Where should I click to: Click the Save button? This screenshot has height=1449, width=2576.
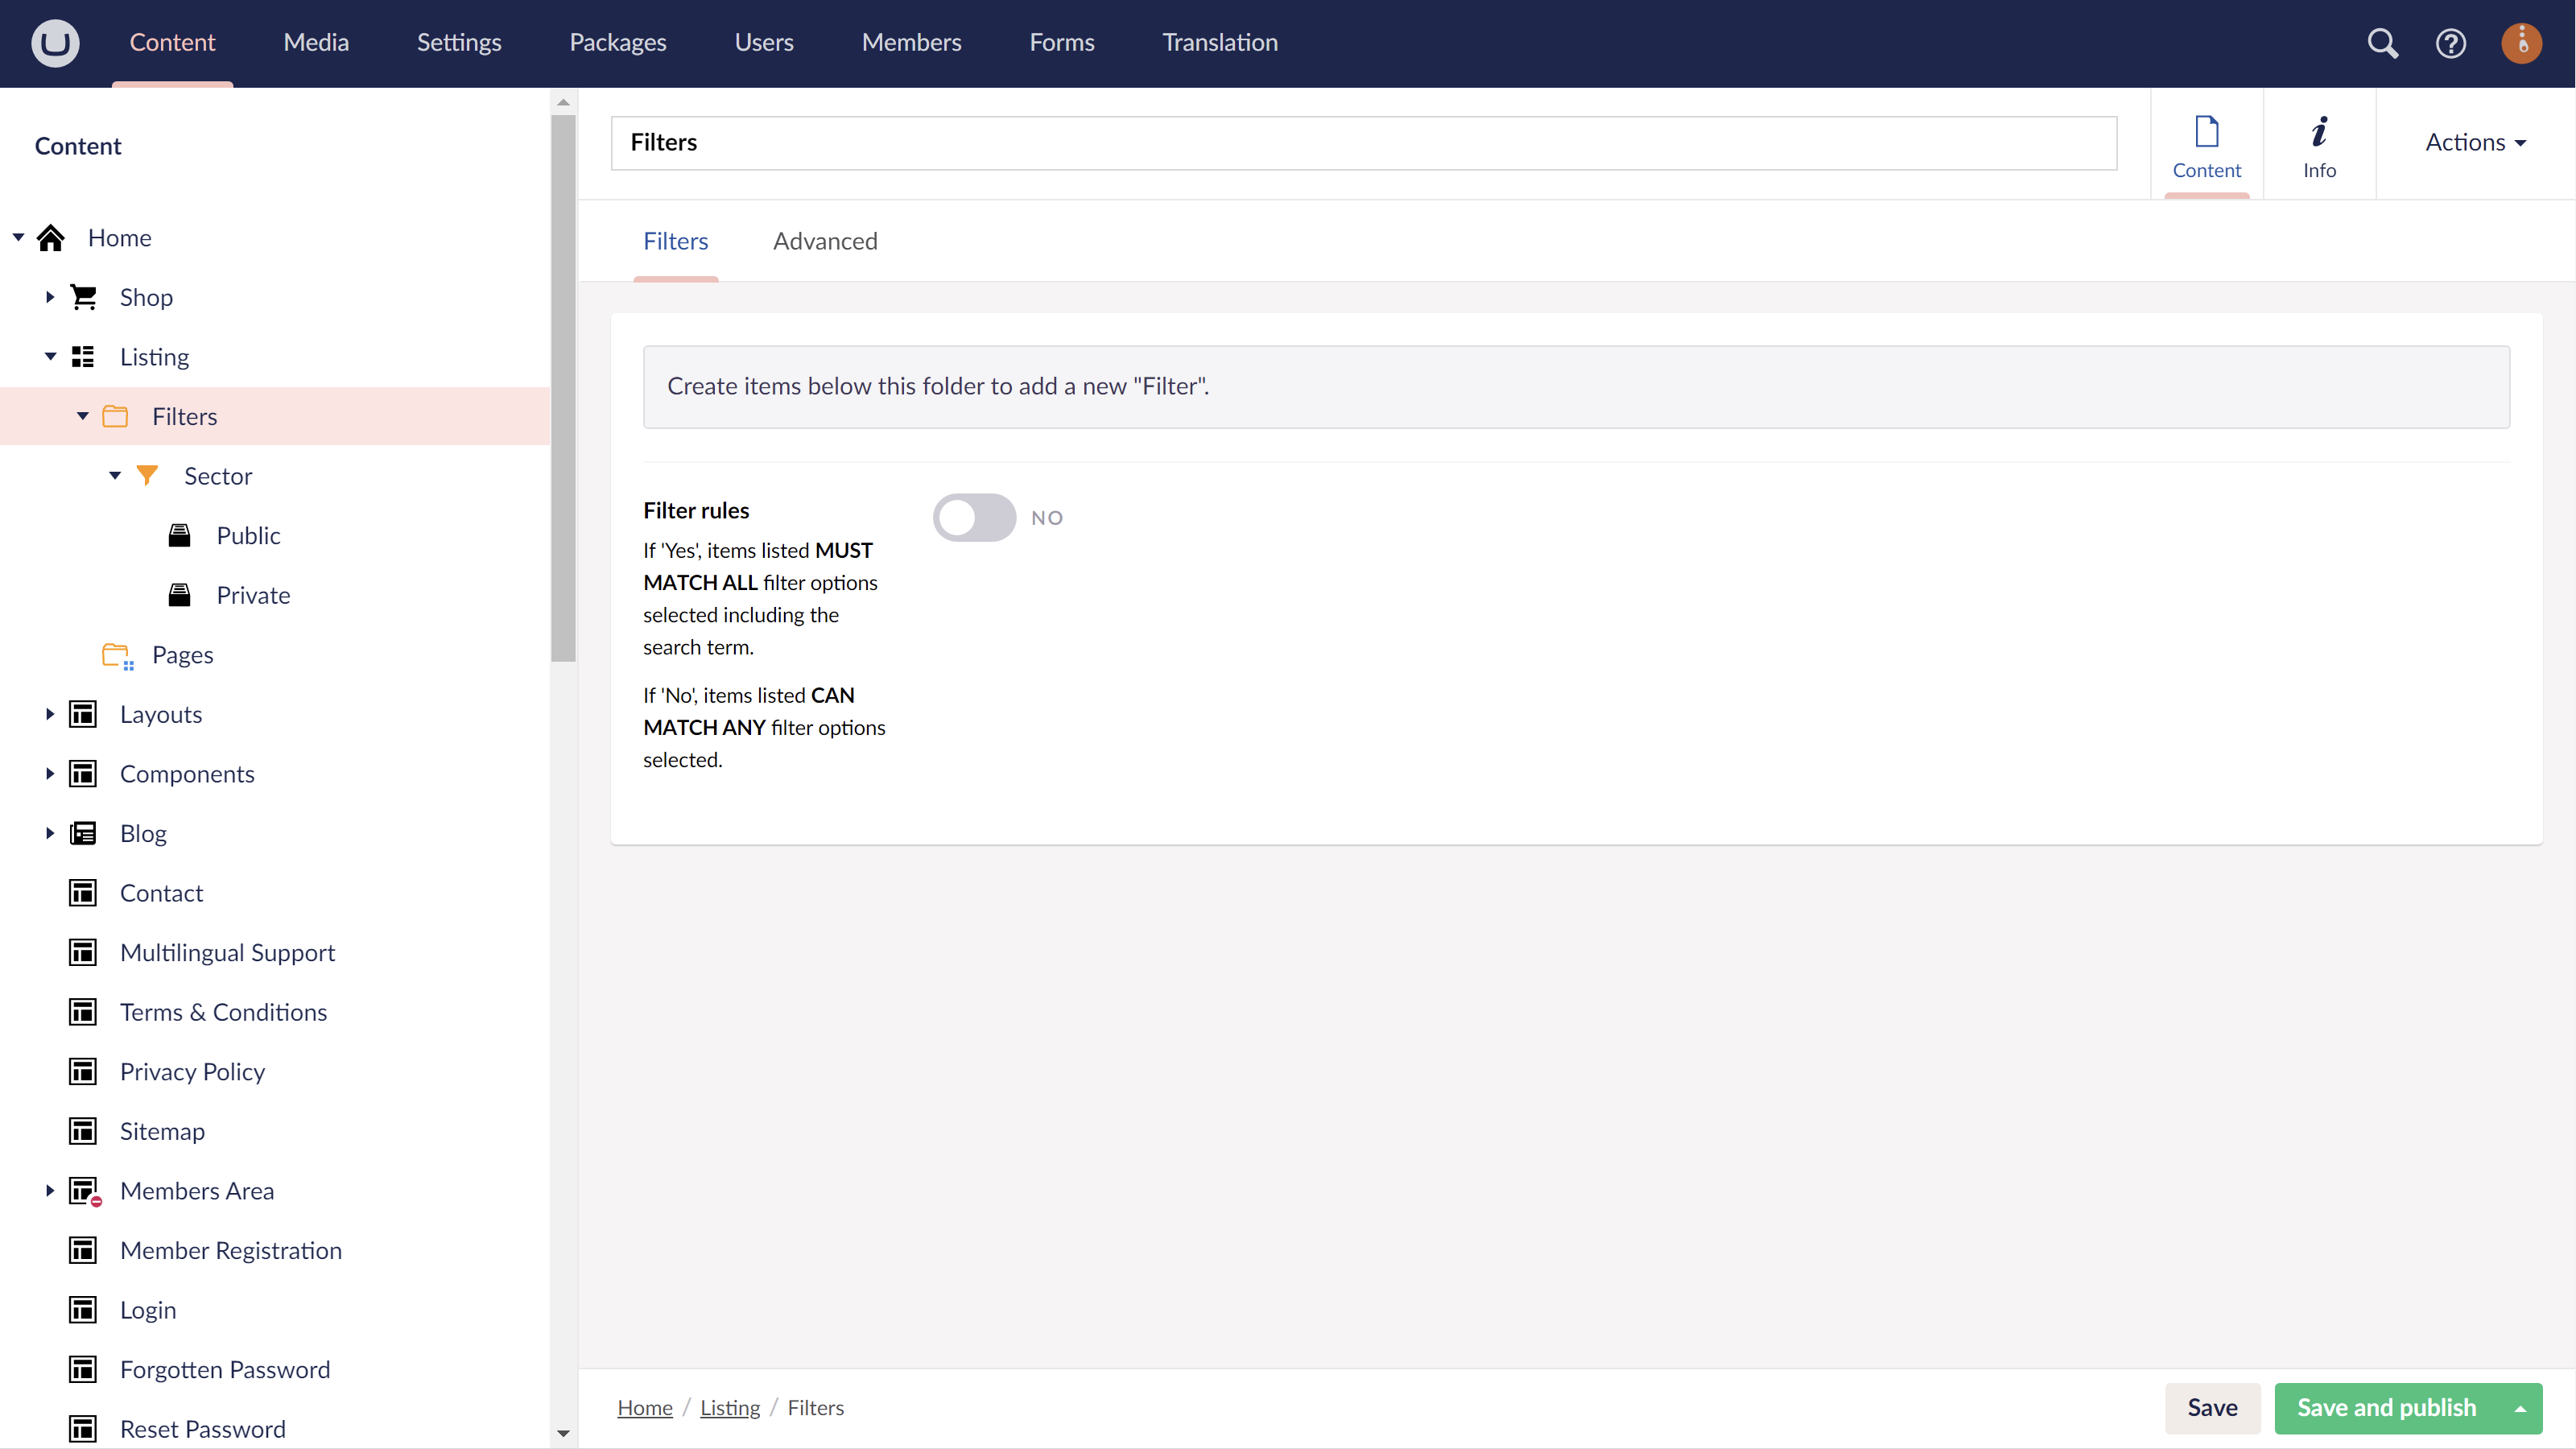coord(2212,1408)
